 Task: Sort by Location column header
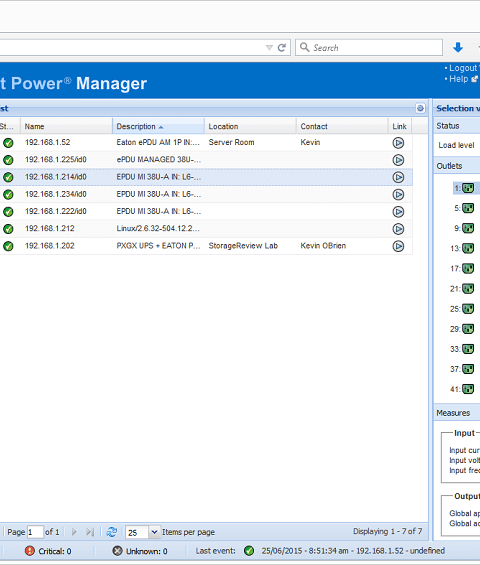click(250, 126)
